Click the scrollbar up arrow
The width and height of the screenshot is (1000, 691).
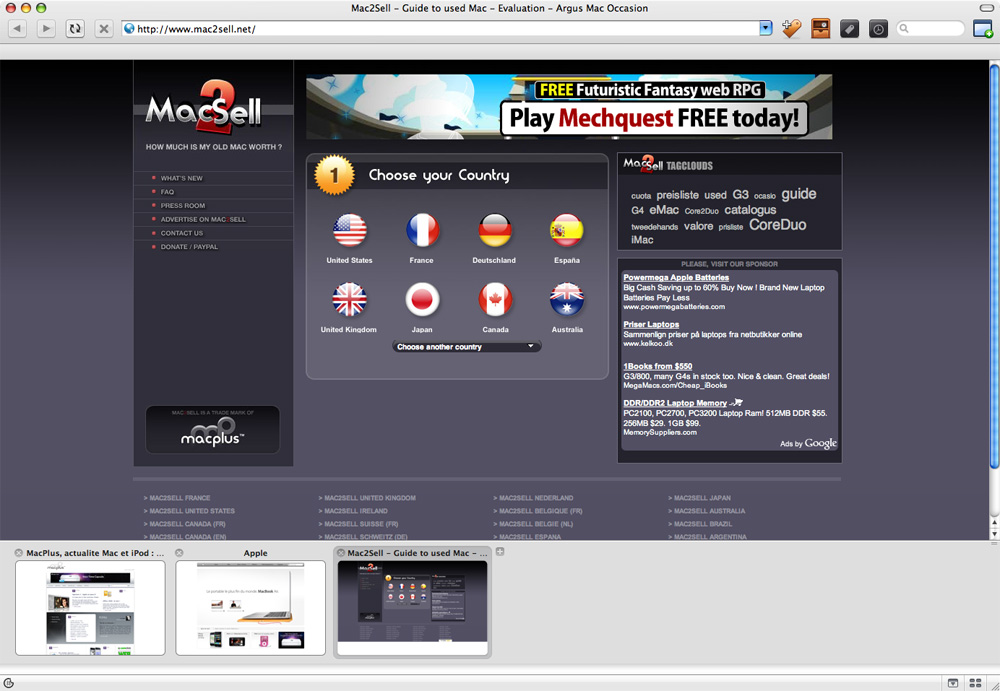(994, 523)
